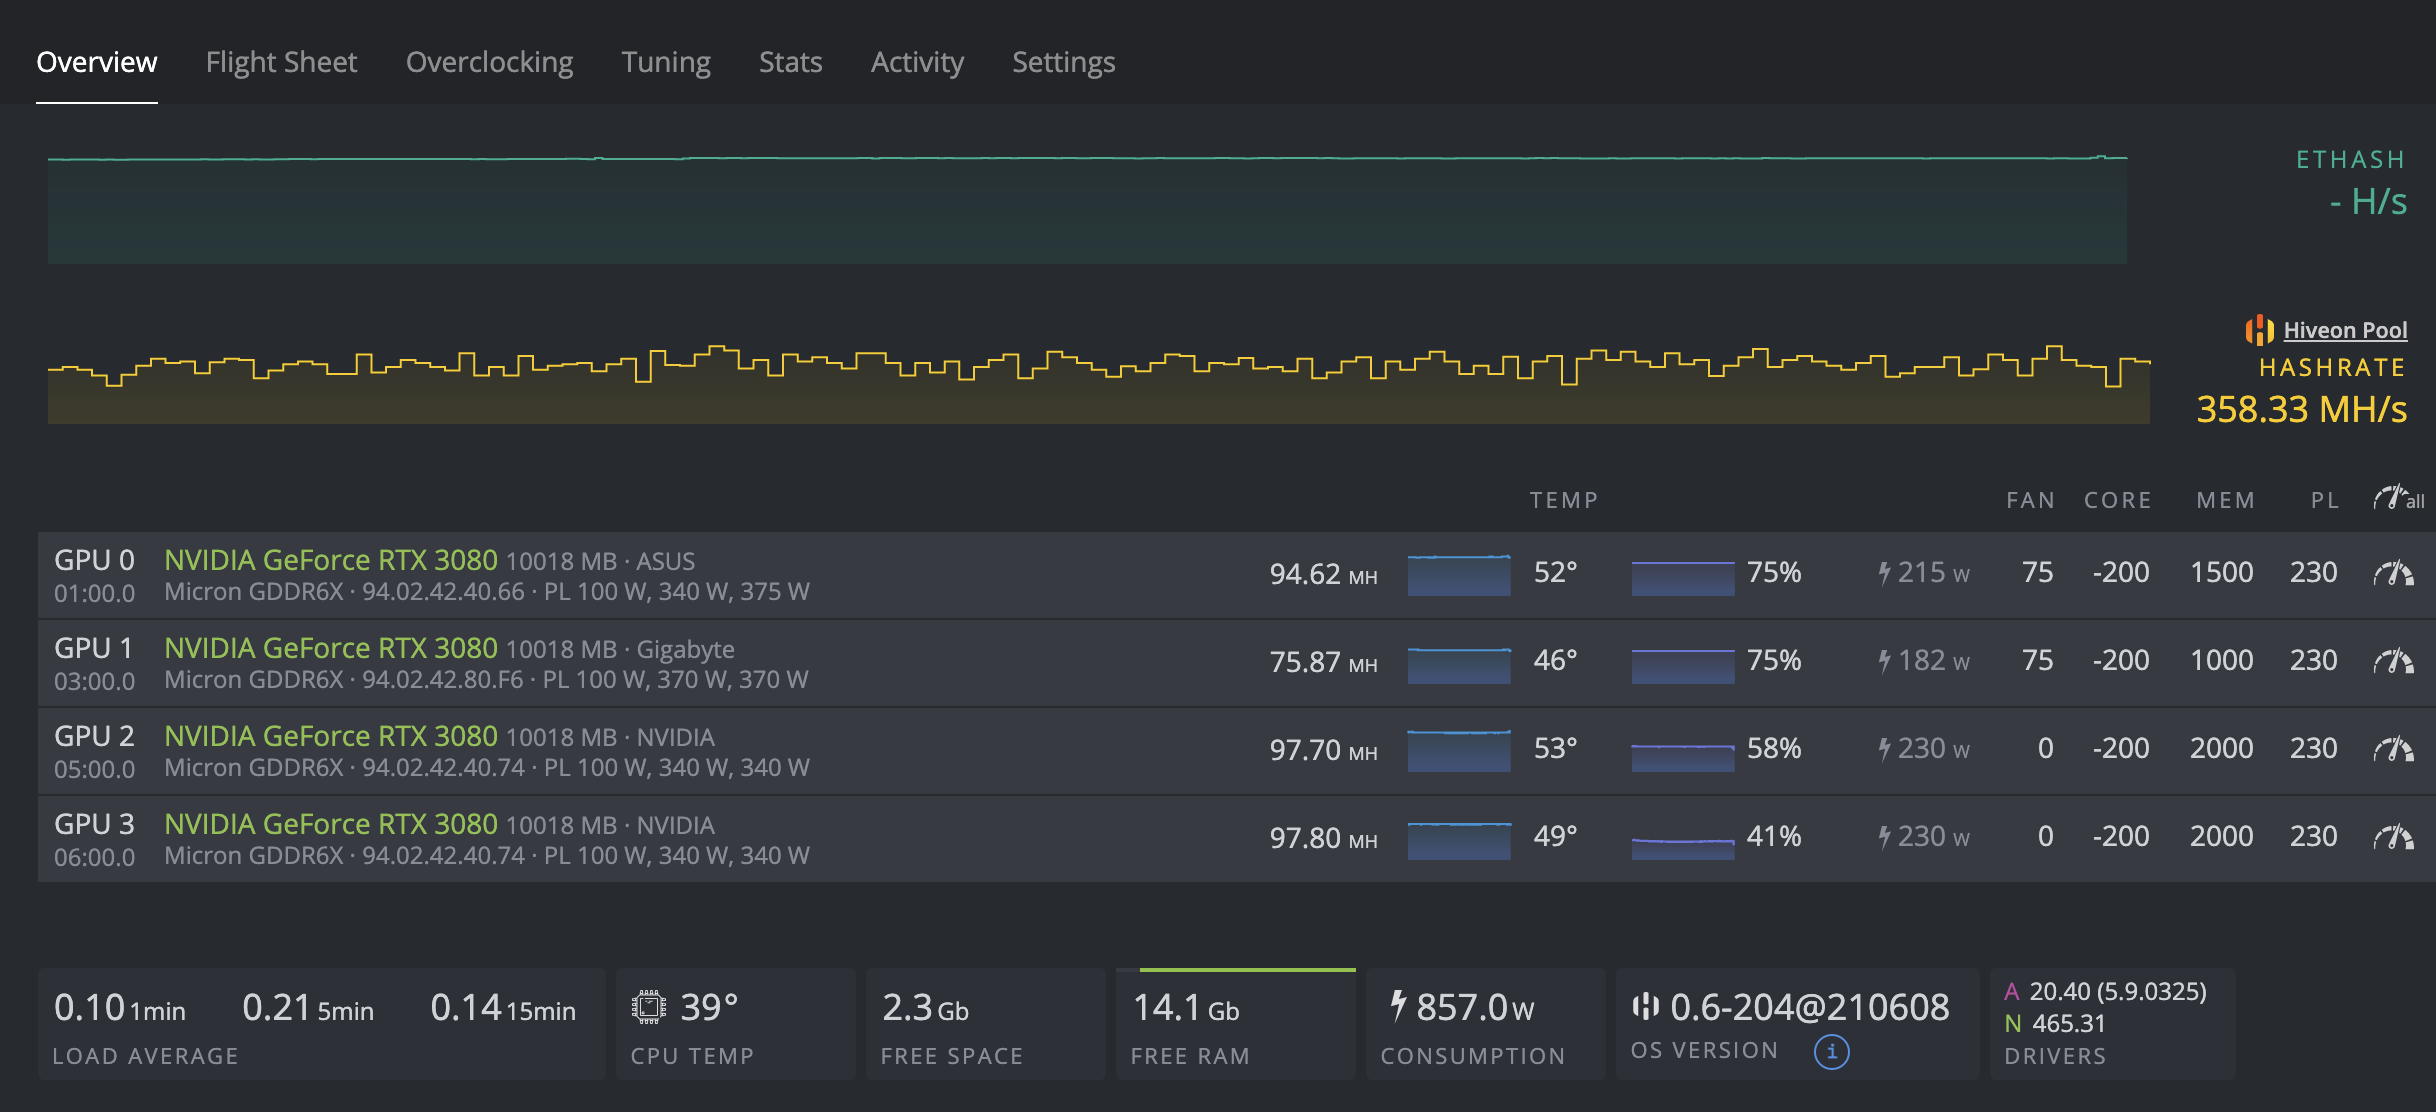This screenshot has width=2436, height=1112.
Task: Open the Settings tab
Action: (1063, 62)
